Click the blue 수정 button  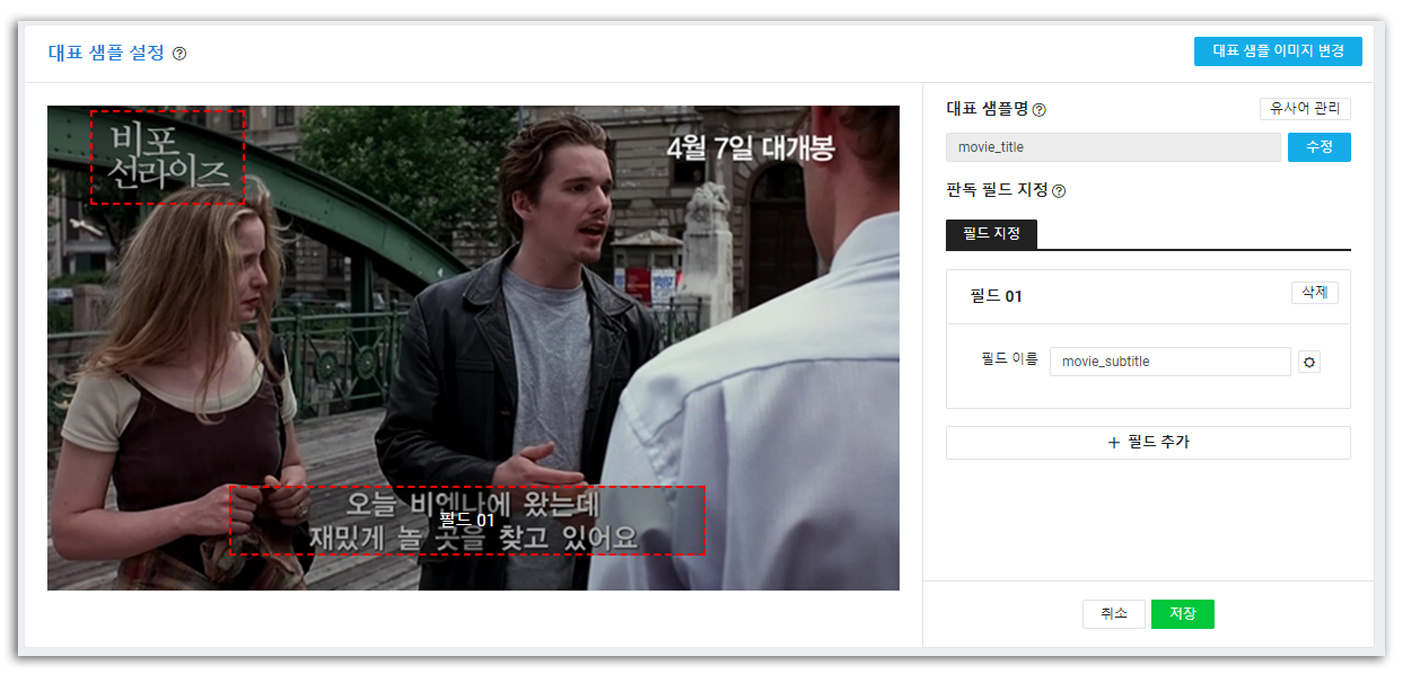click(1319, 147)
